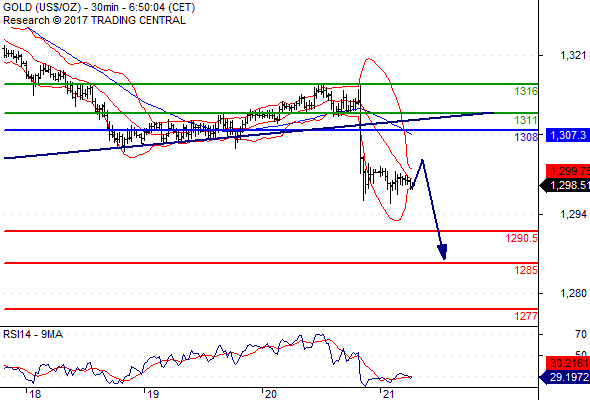Click the 1,307.3 blue price tag

568,135
